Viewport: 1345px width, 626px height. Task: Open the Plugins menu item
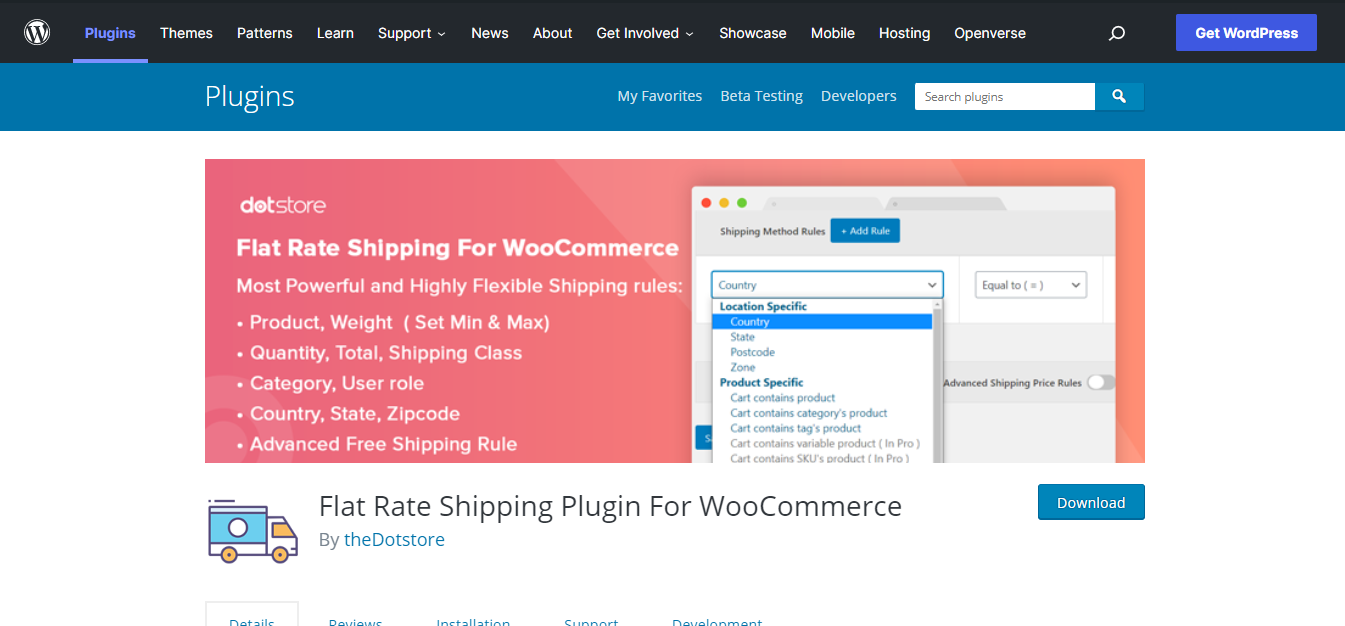(110, 33)
